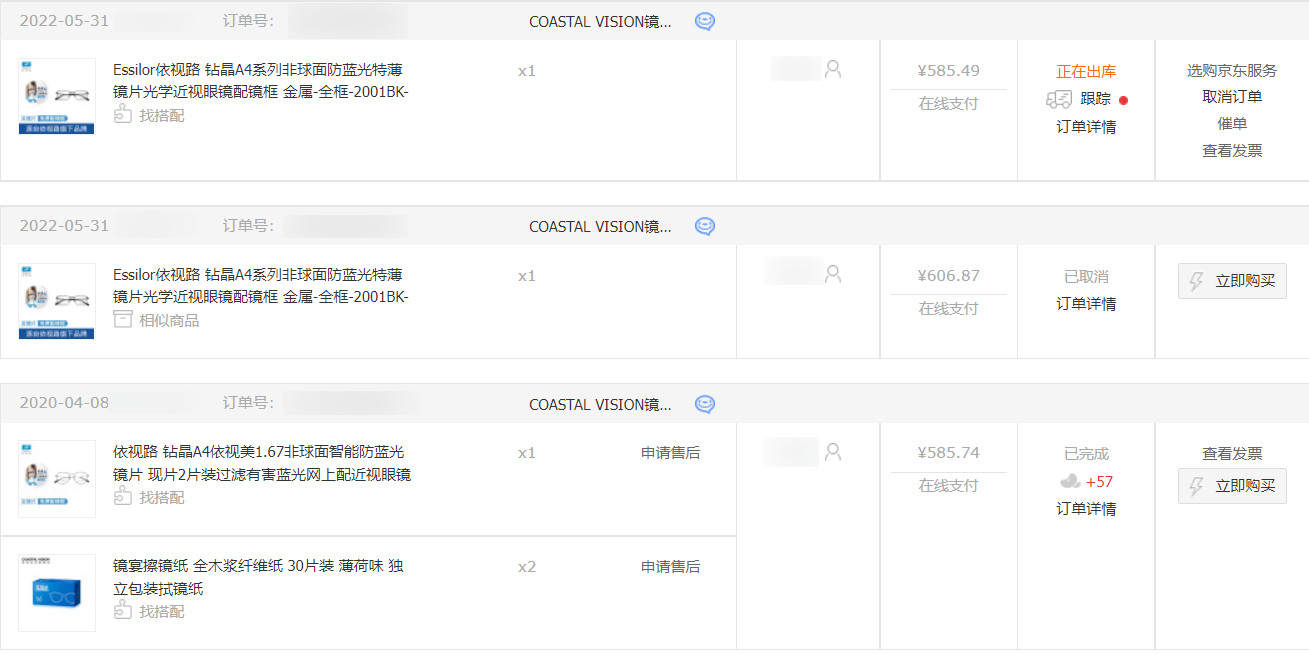
Task: Click recipient person icon in the ¥606.87 order
Action: pyautogui.click(x=833, y=273)
